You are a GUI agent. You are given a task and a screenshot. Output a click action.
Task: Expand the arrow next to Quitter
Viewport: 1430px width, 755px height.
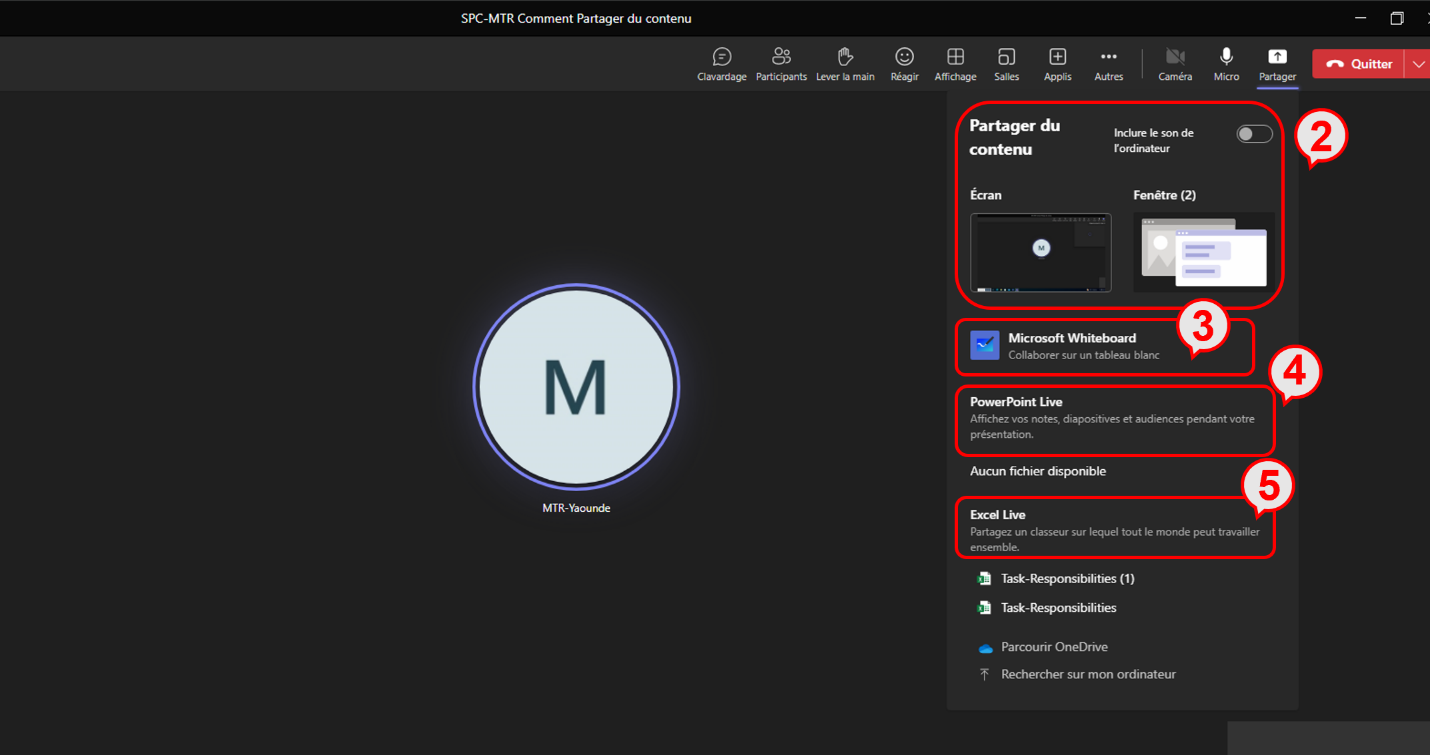tap(1418, 64)
